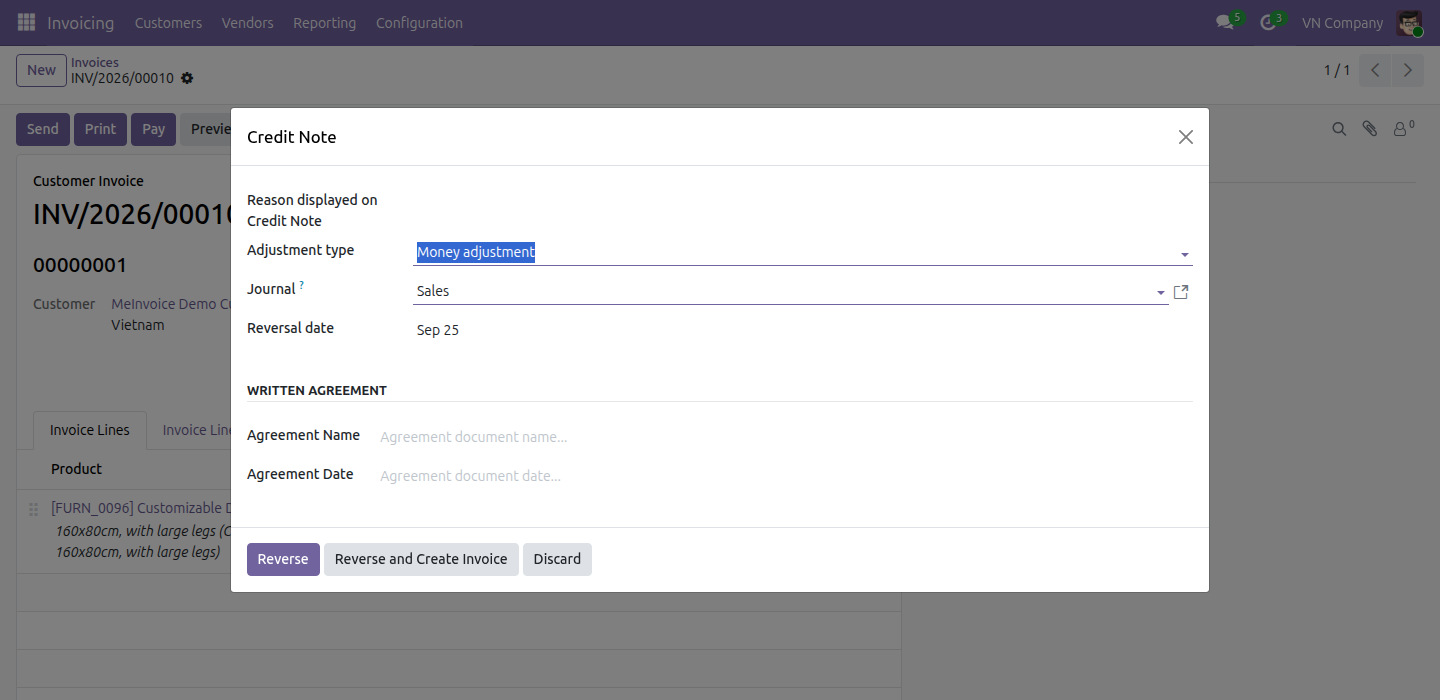Click Reverse and Create Invoice button
This screenshot has width=1440, height=700.
[421, 559]
